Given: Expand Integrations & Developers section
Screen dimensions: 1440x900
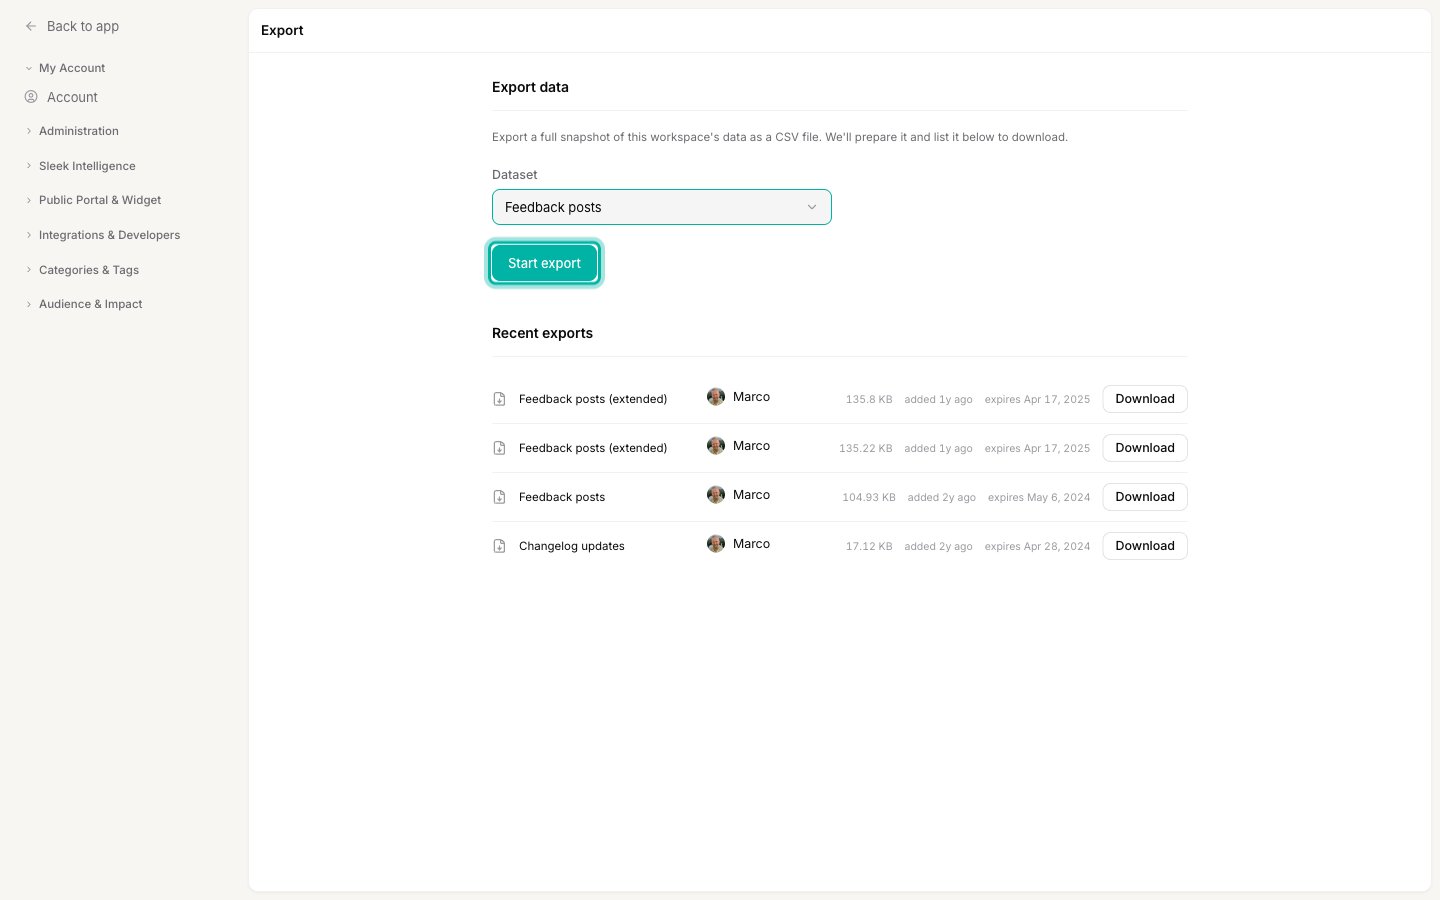Looking at the screenshot, I should coord(102,235).
